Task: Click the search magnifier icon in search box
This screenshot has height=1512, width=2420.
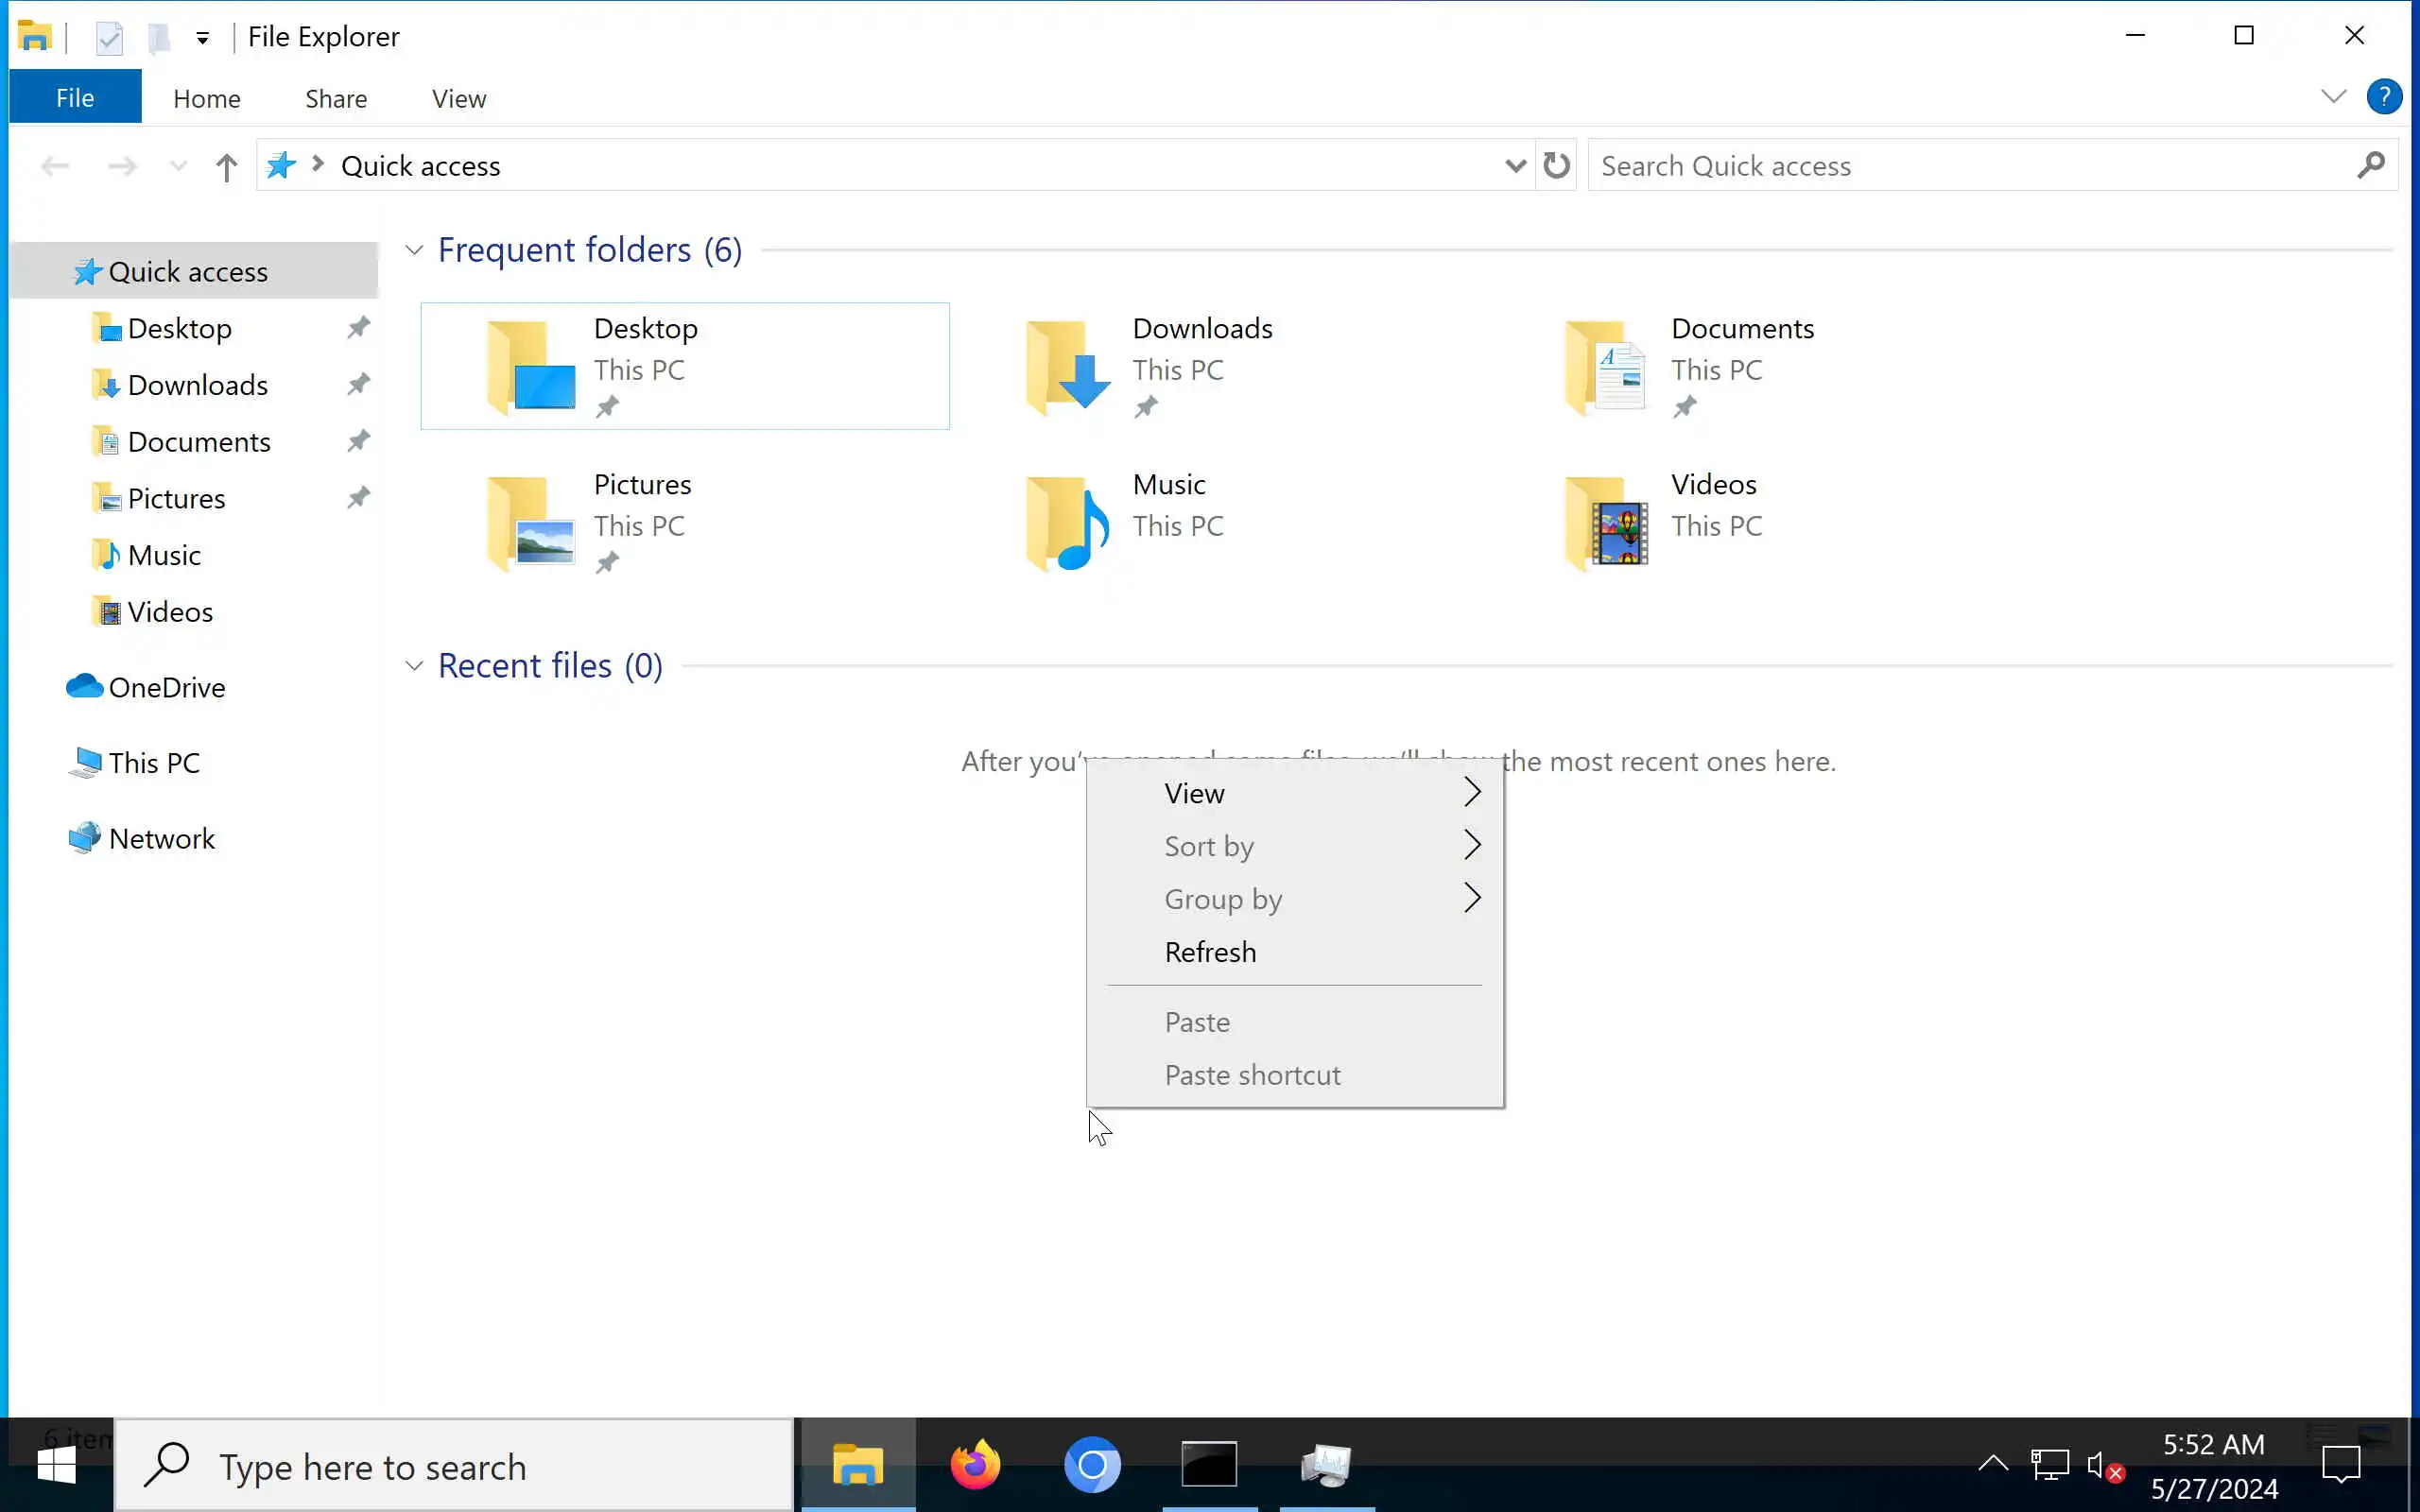Action: 2370,166
